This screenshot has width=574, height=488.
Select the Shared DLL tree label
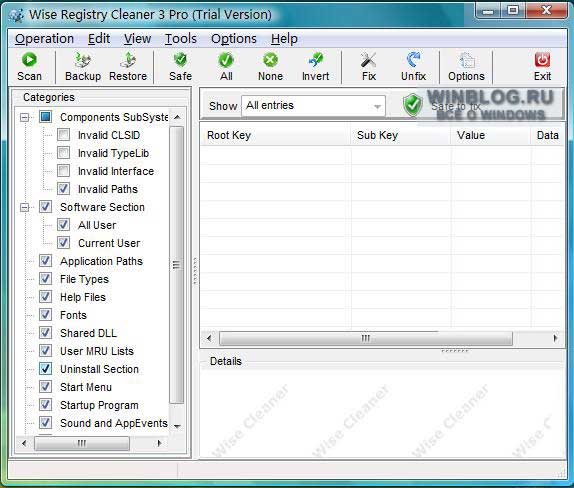[x=88, y=333]
